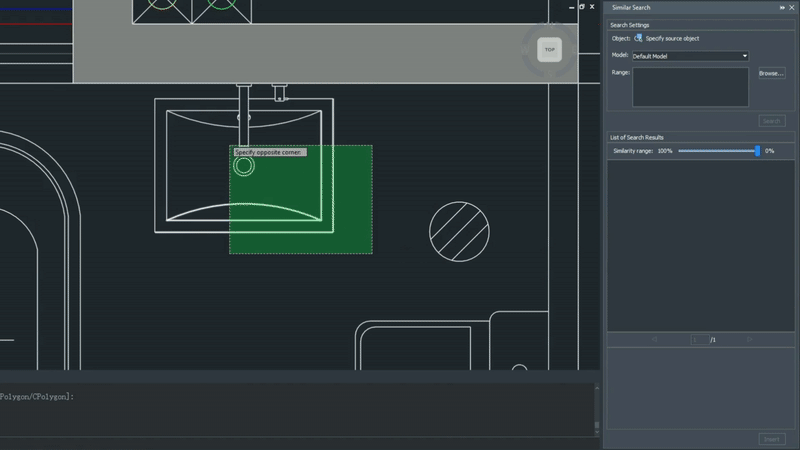Click the Specify source object picker icon
Image resolution: width=800 pixels, height=450 pixels.
[x=638, y=38]
